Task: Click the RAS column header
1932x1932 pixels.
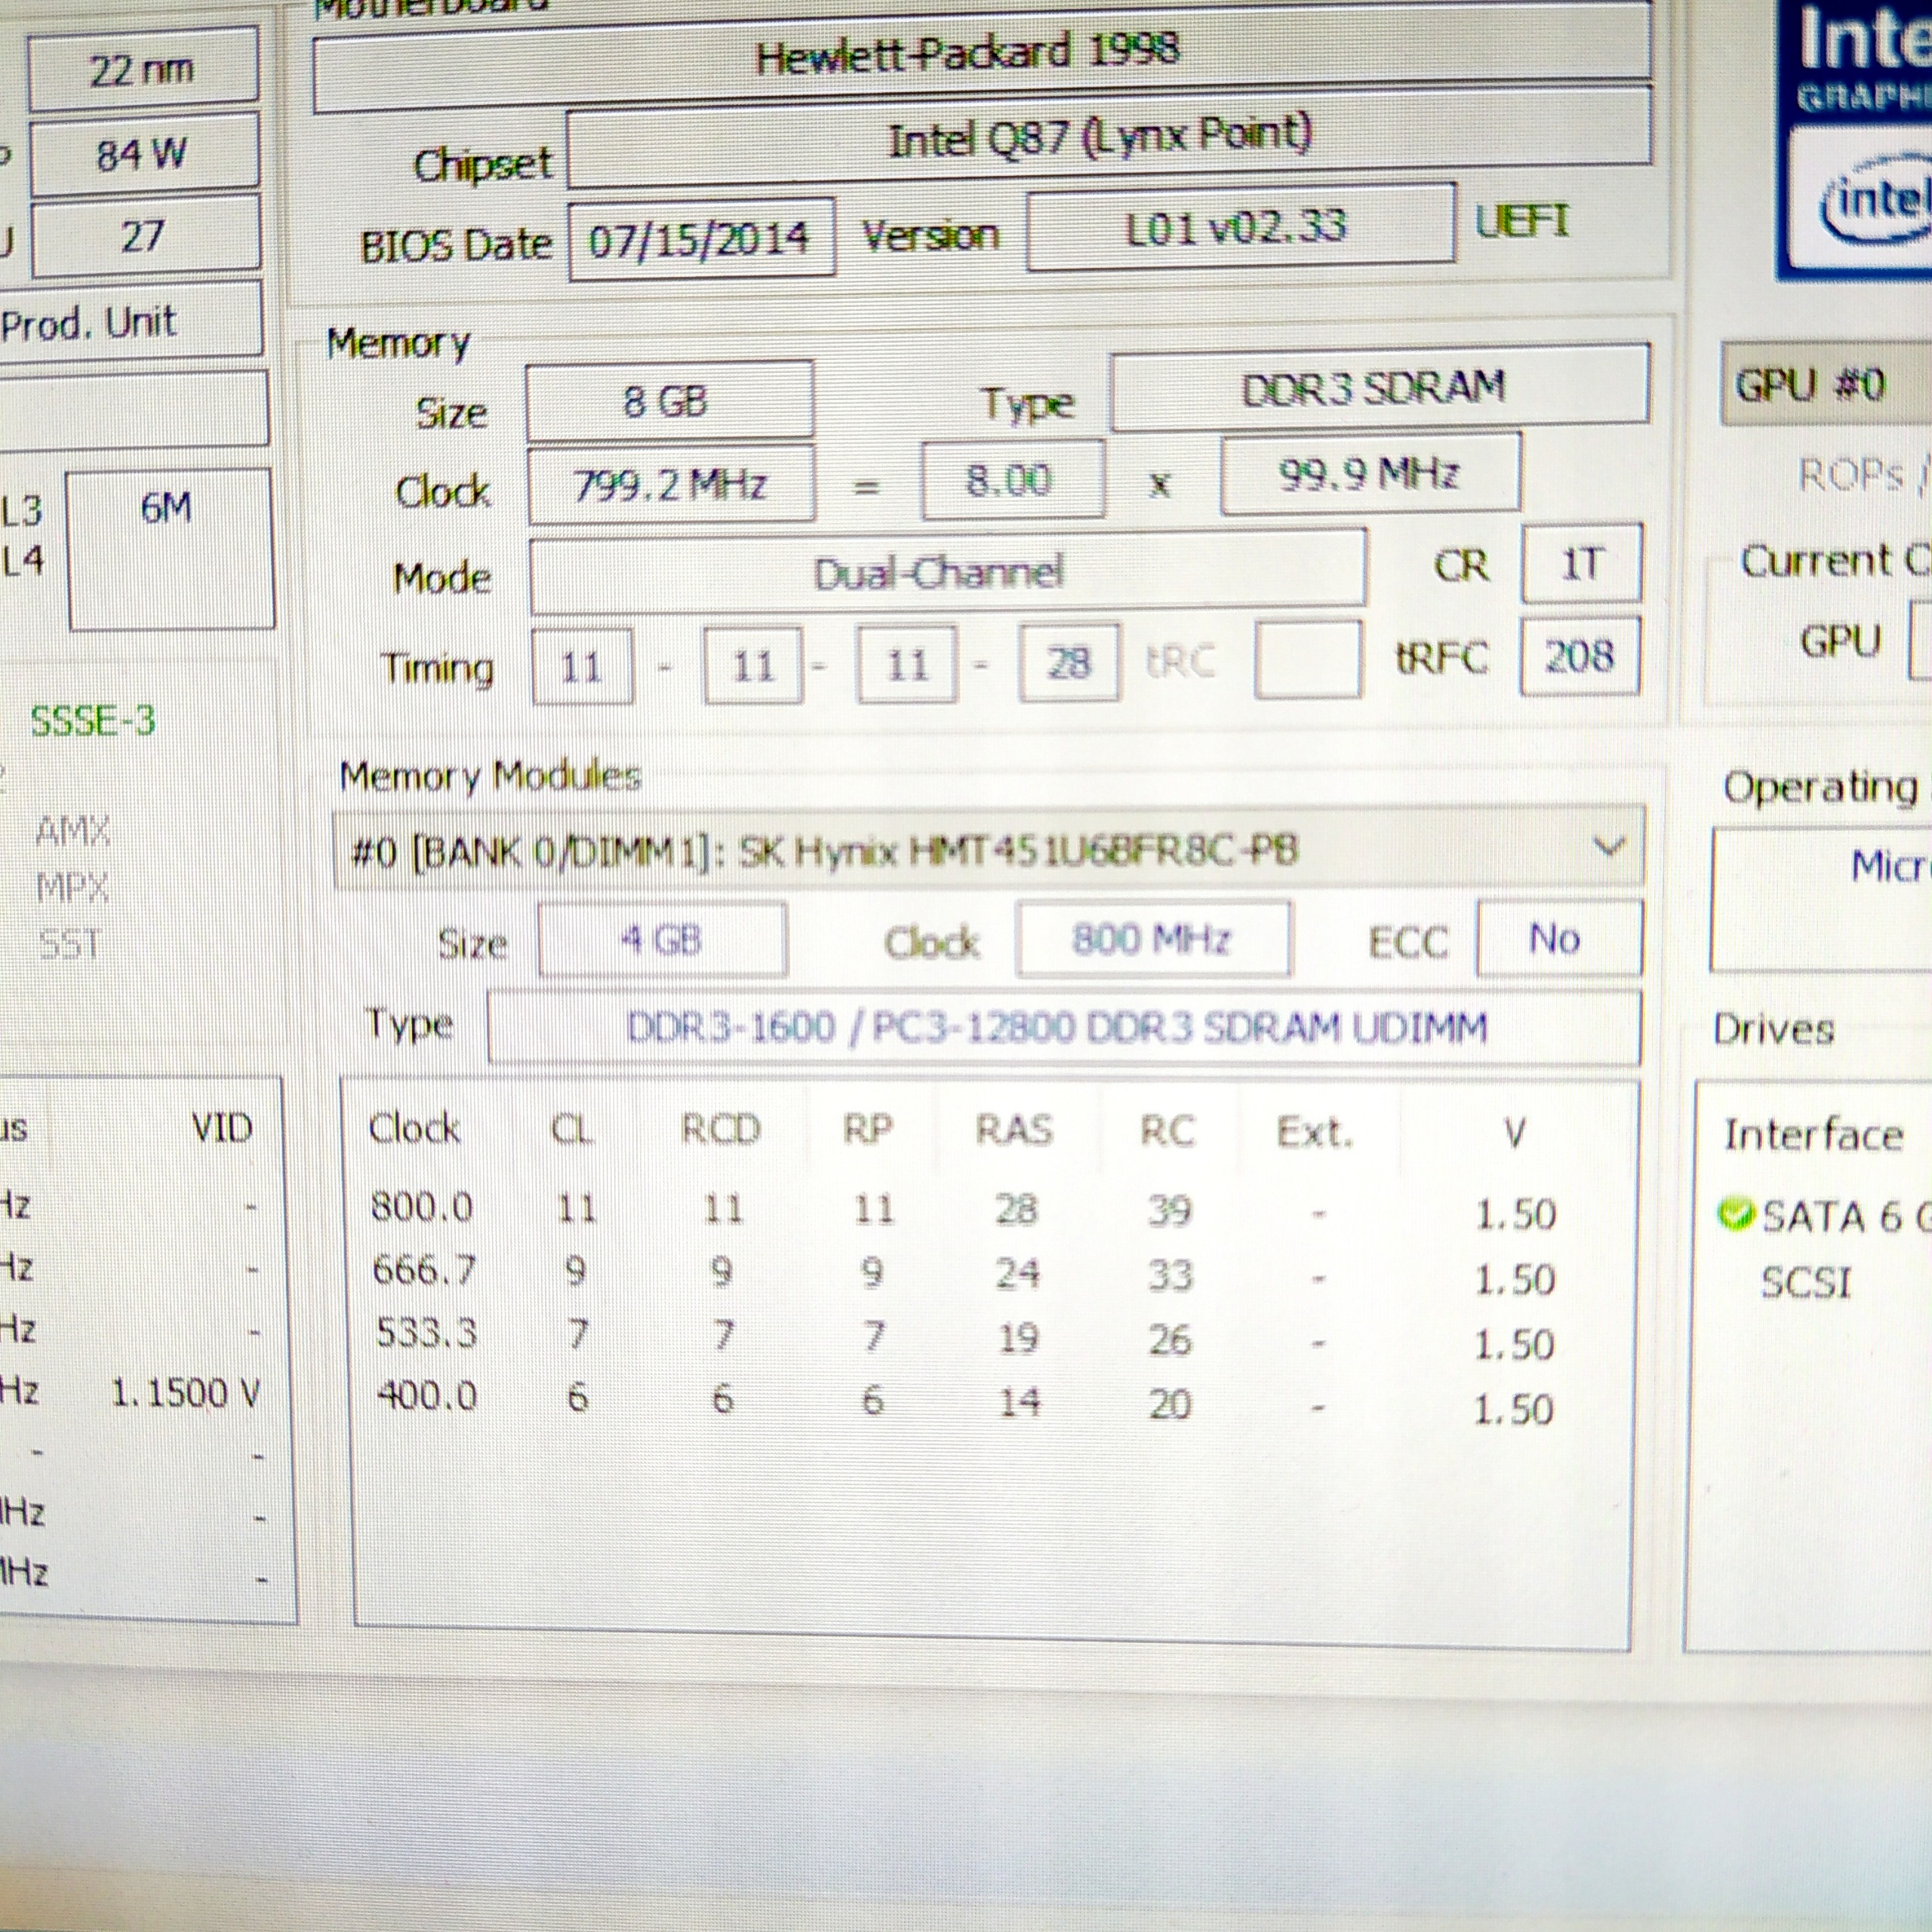Action: click(x=1014, y=1130)
